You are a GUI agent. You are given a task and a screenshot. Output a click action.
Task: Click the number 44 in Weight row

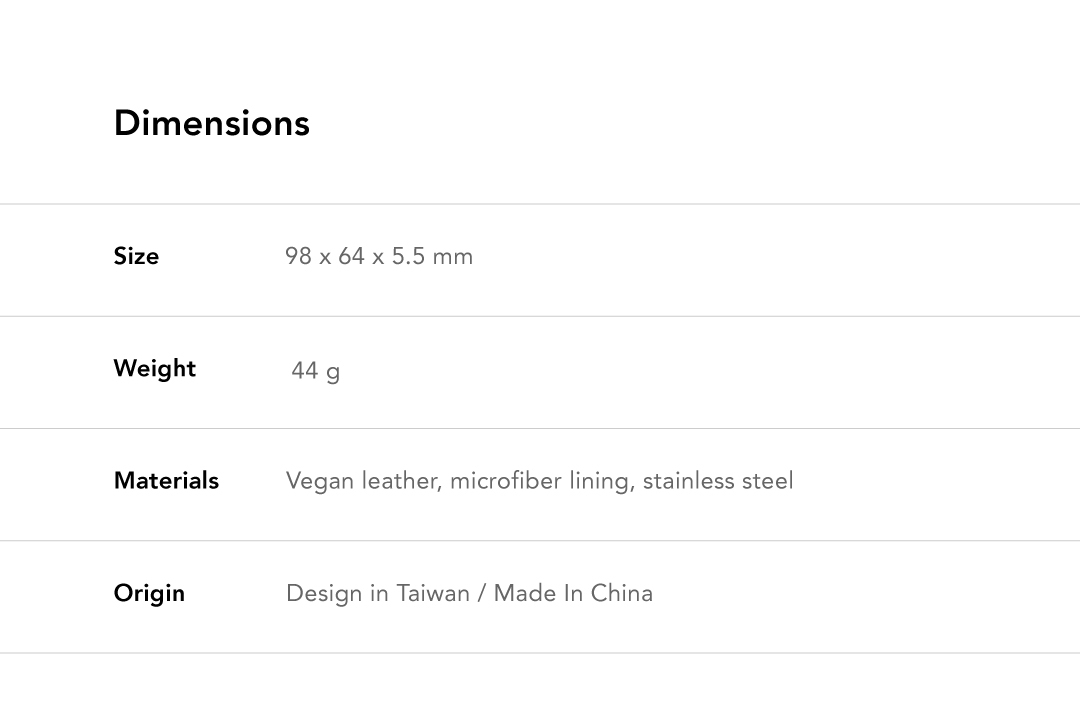point(304,371)
